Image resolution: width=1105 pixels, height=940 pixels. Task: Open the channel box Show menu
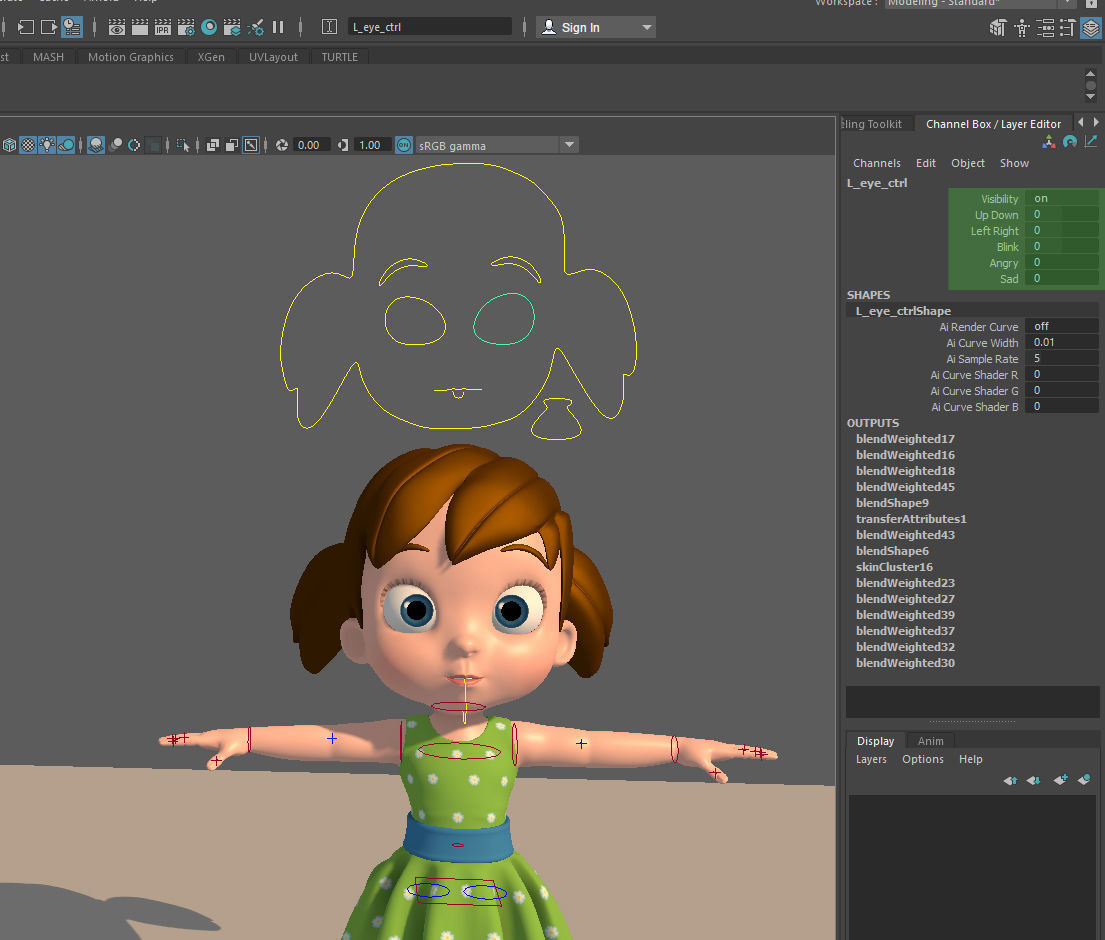1014,163
